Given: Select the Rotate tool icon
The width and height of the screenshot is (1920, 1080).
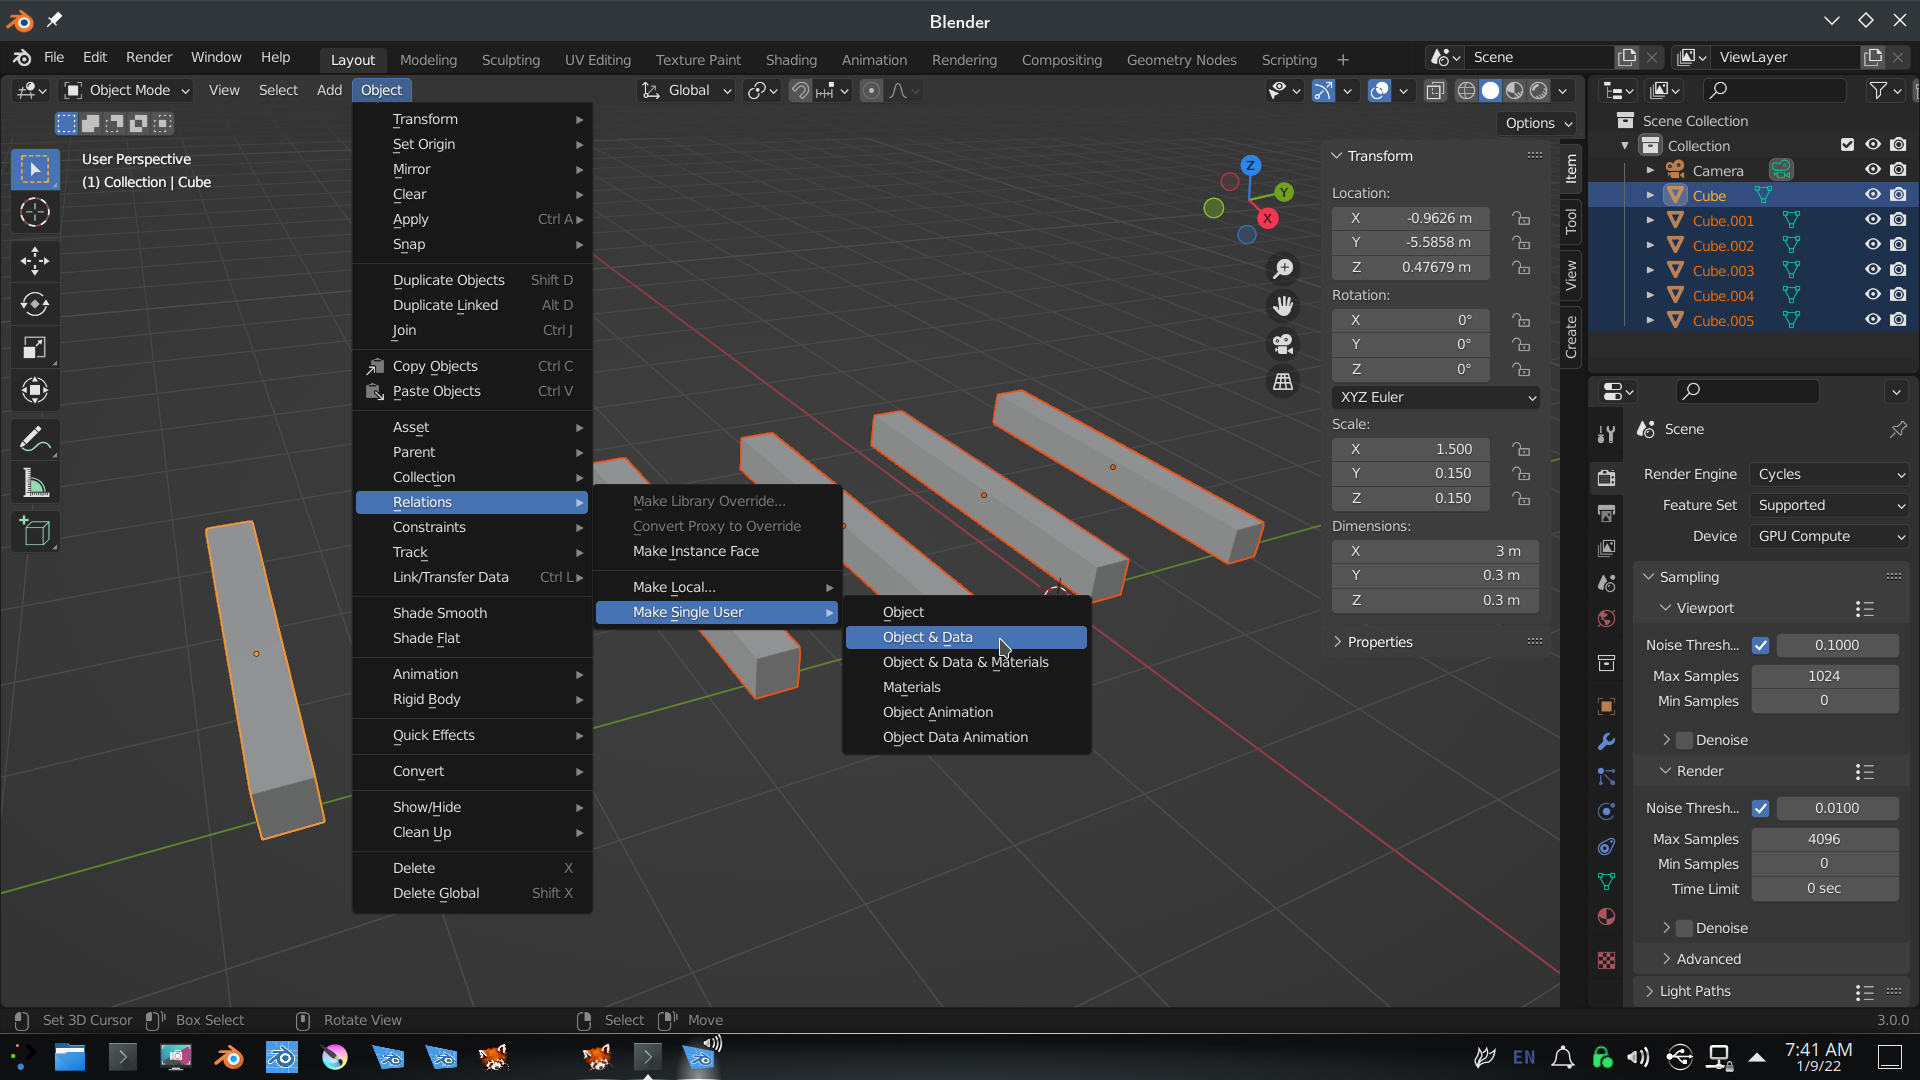Looking at the screenshot, I should [x=35, y=304].
